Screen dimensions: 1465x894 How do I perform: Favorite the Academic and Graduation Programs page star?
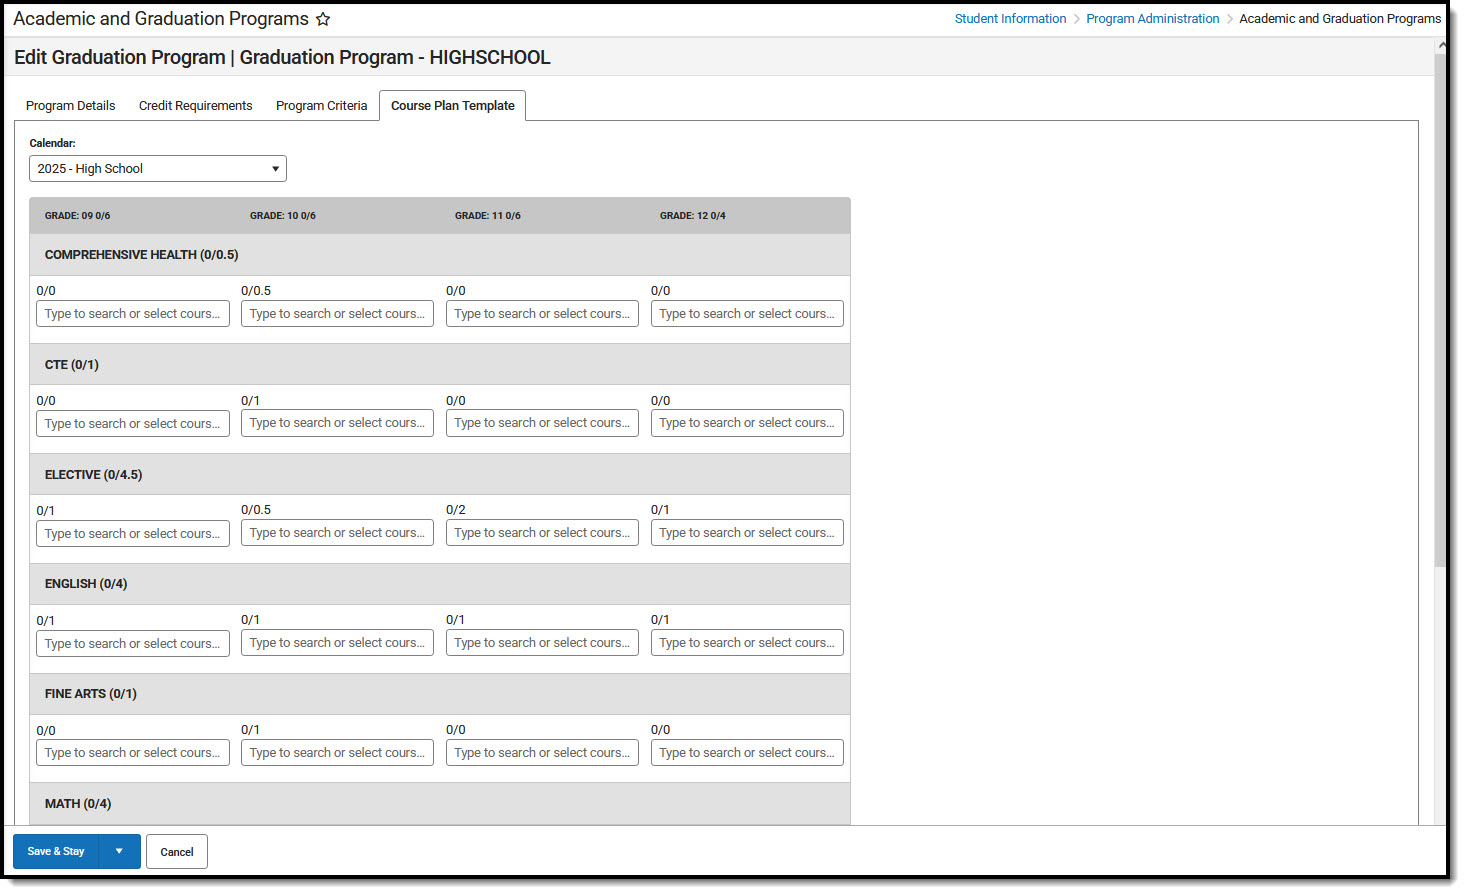[323, 19]
